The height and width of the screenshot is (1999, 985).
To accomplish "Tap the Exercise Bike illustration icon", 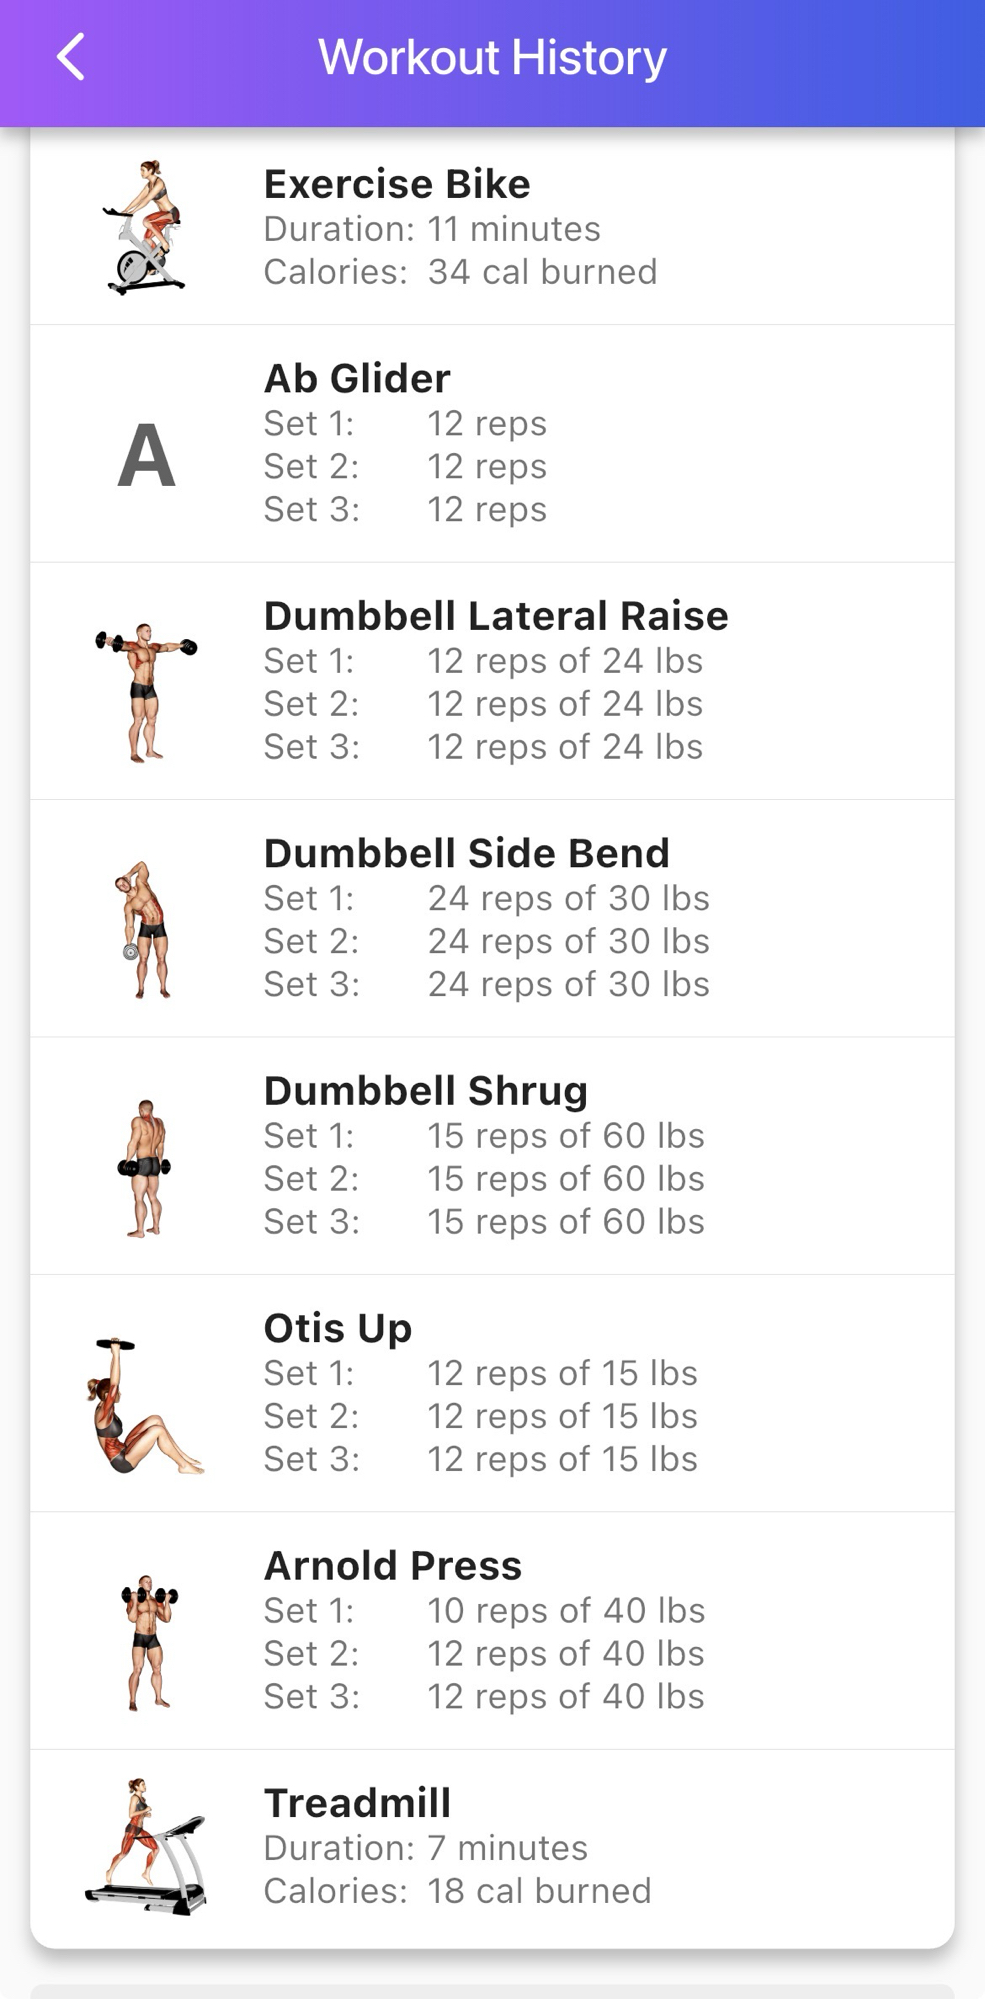I will coord(146,227).
